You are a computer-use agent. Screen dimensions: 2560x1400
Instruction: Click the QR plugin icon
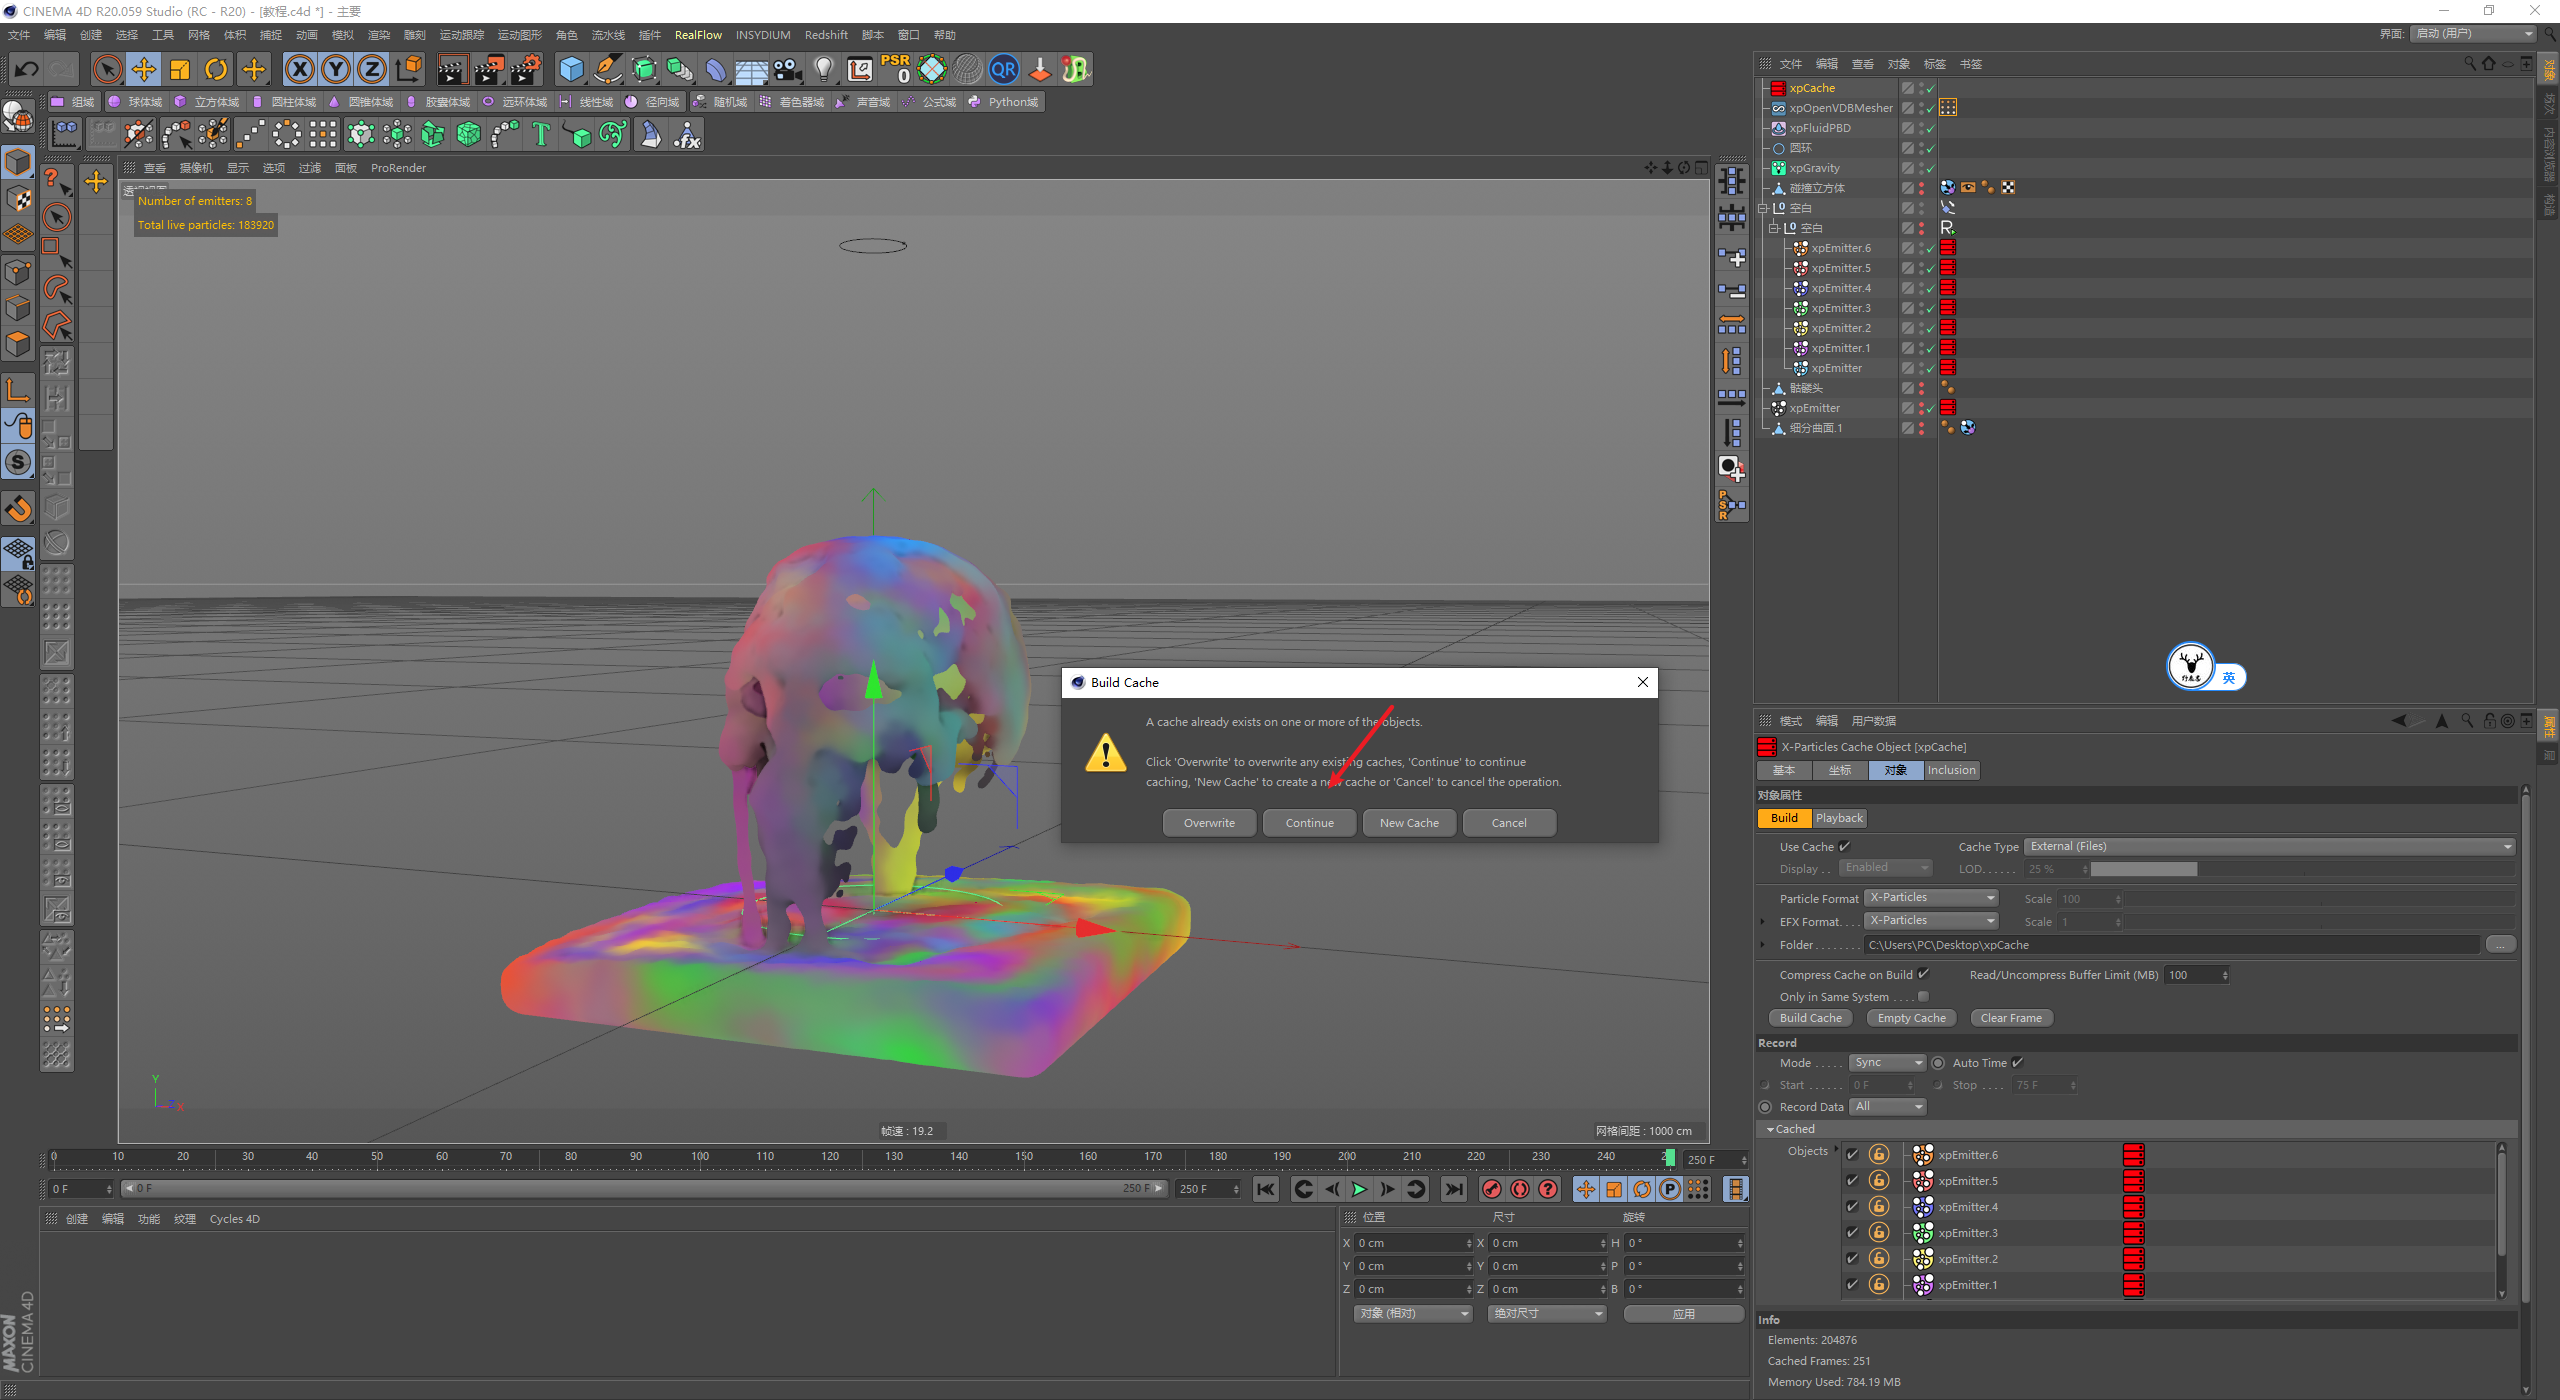(x=1003, y=69)
